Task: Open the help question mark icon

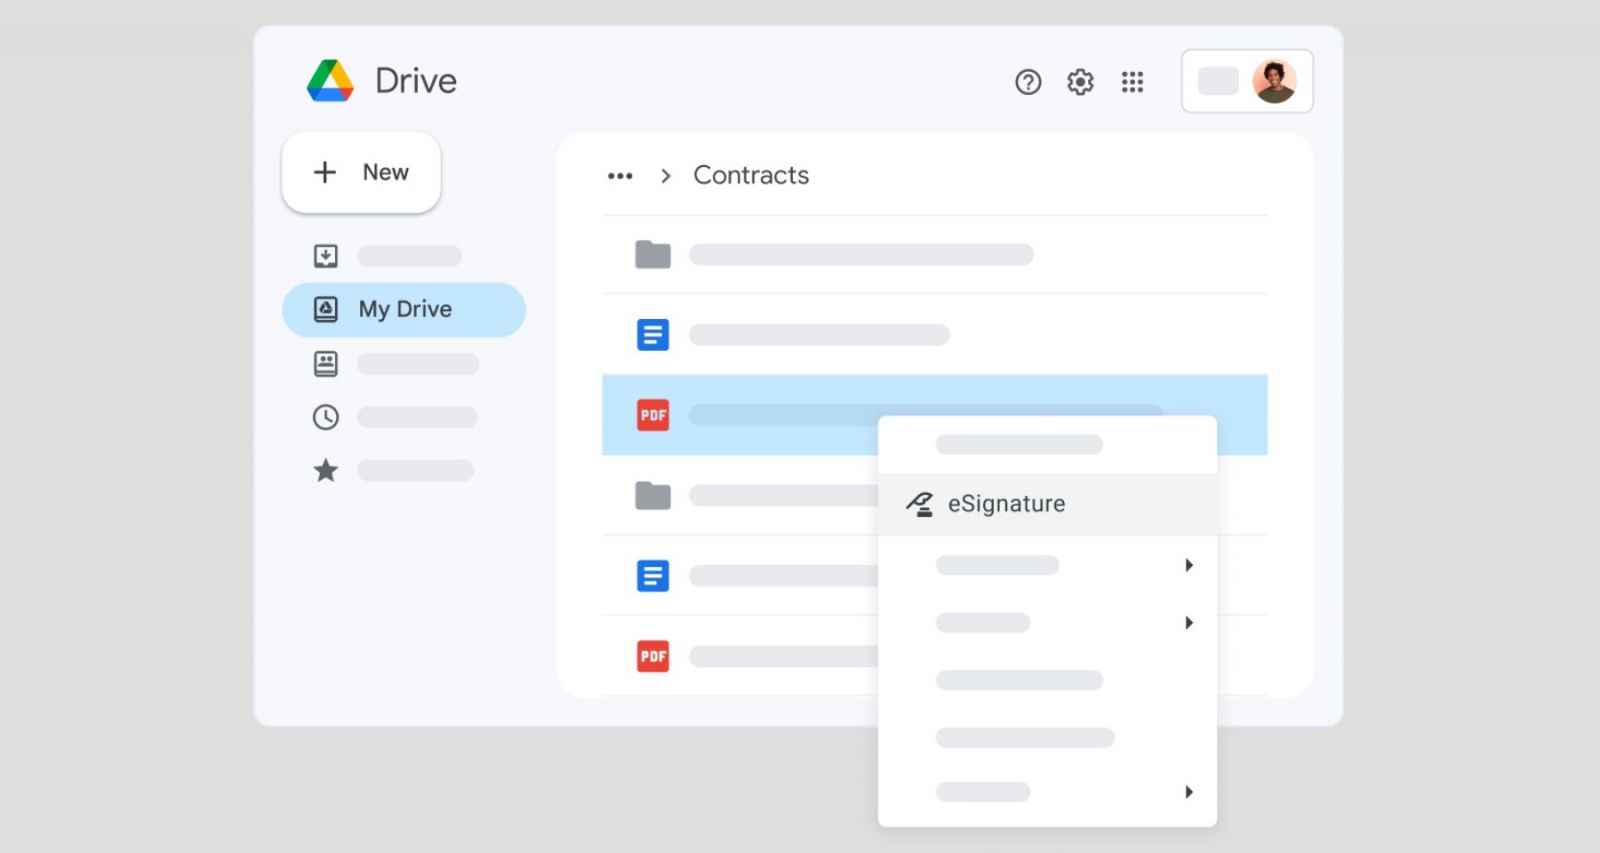Action: (1028, 82)
